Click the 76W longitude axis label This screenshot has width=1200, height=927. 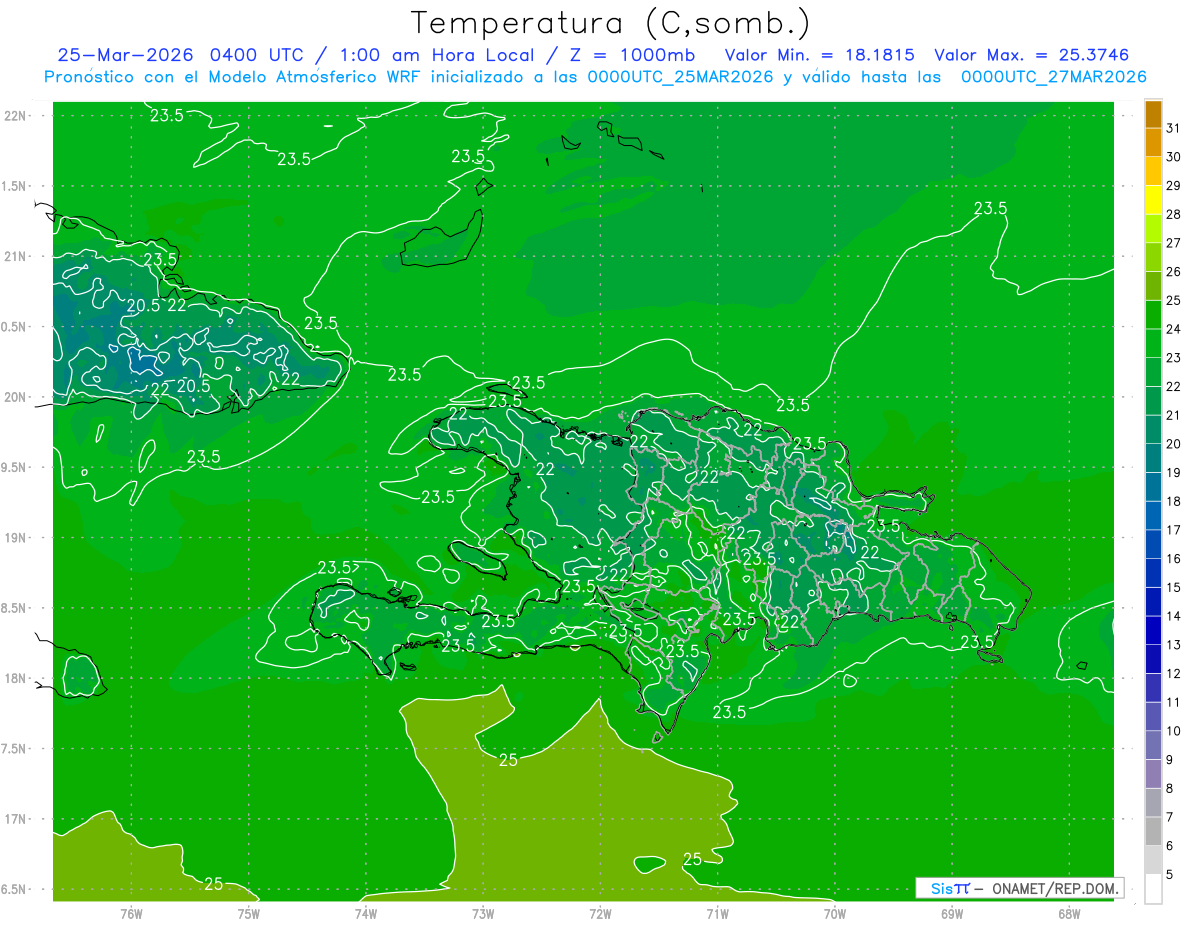131,914
